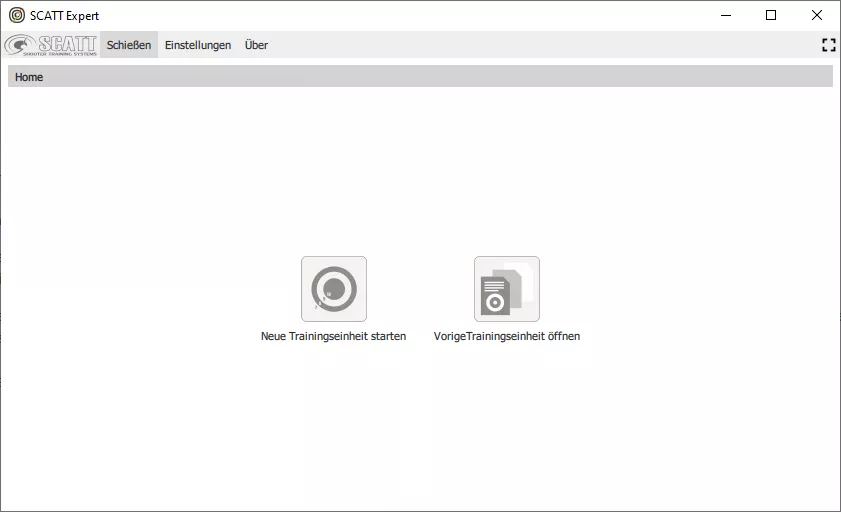Click the SCATT Expert app icon in title bar
The width and height of the screenshot is (841, 512).
(17, 15)
